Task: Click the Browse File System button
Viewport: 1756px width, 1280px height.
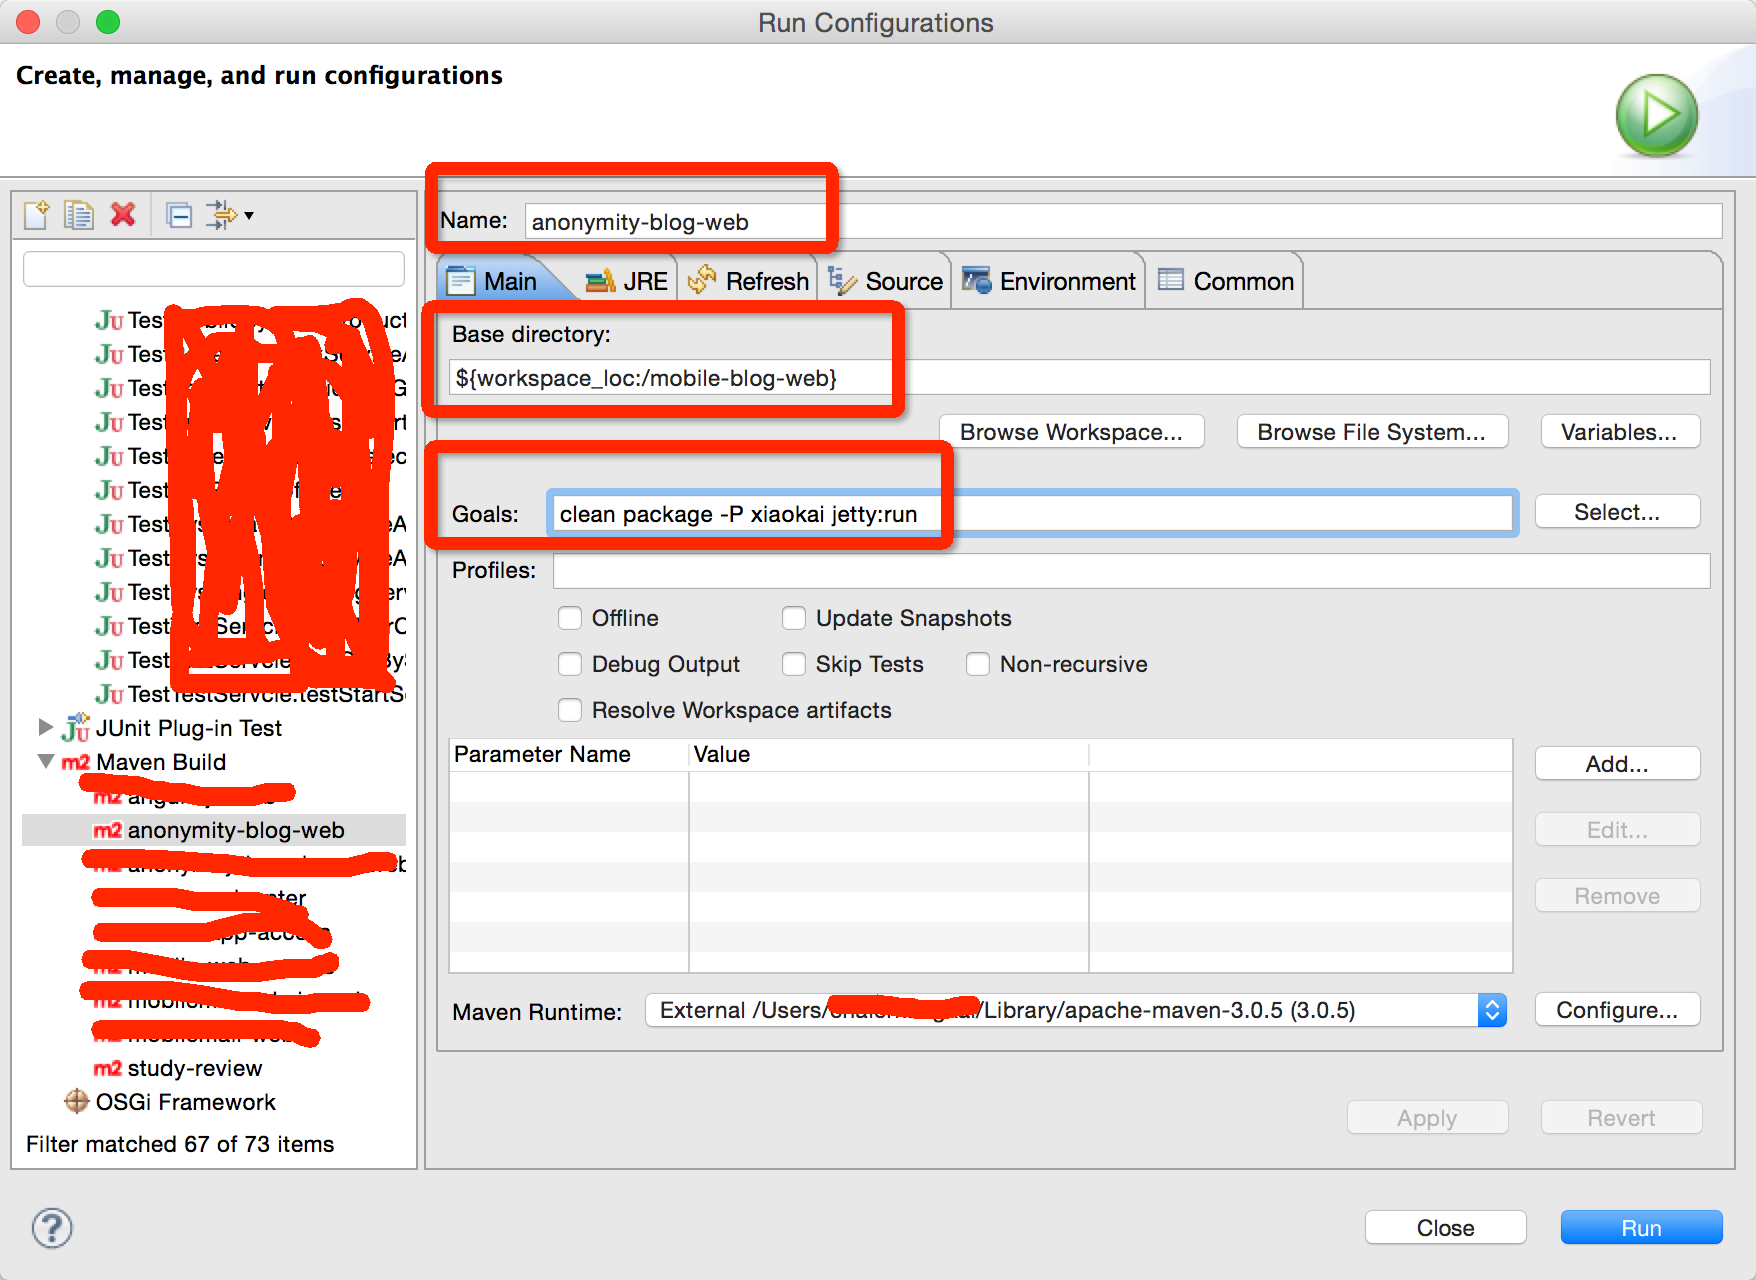Action: click(x=1372, y=432)
